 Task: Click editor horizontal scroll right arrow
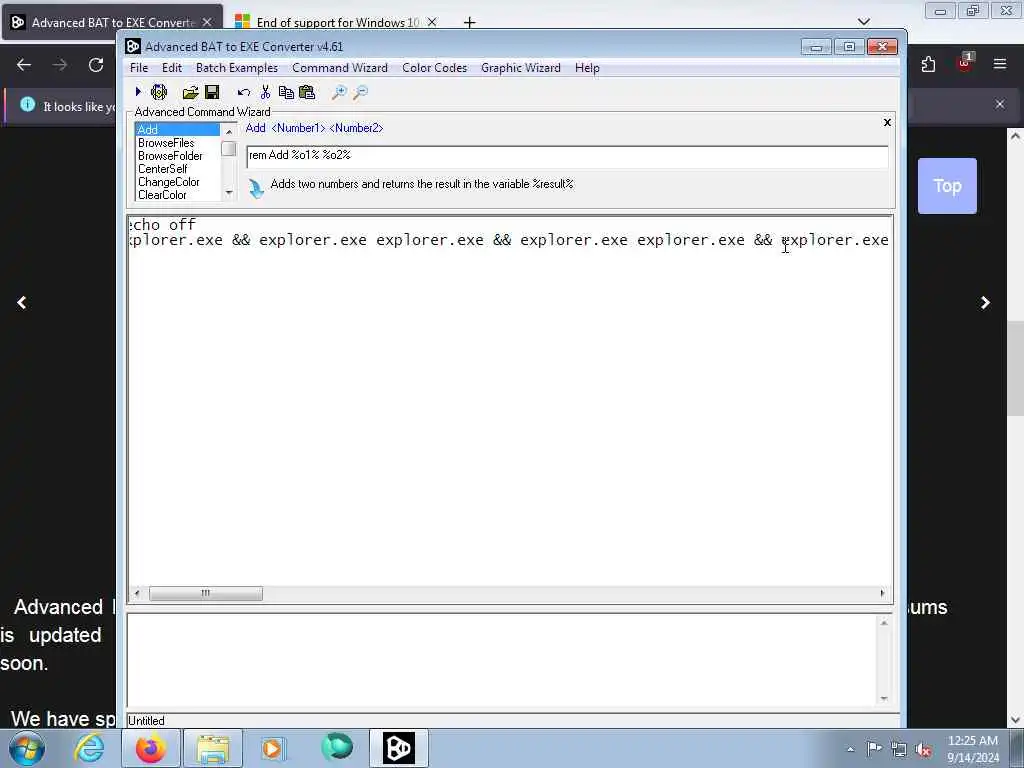click(x=882, y=593)
